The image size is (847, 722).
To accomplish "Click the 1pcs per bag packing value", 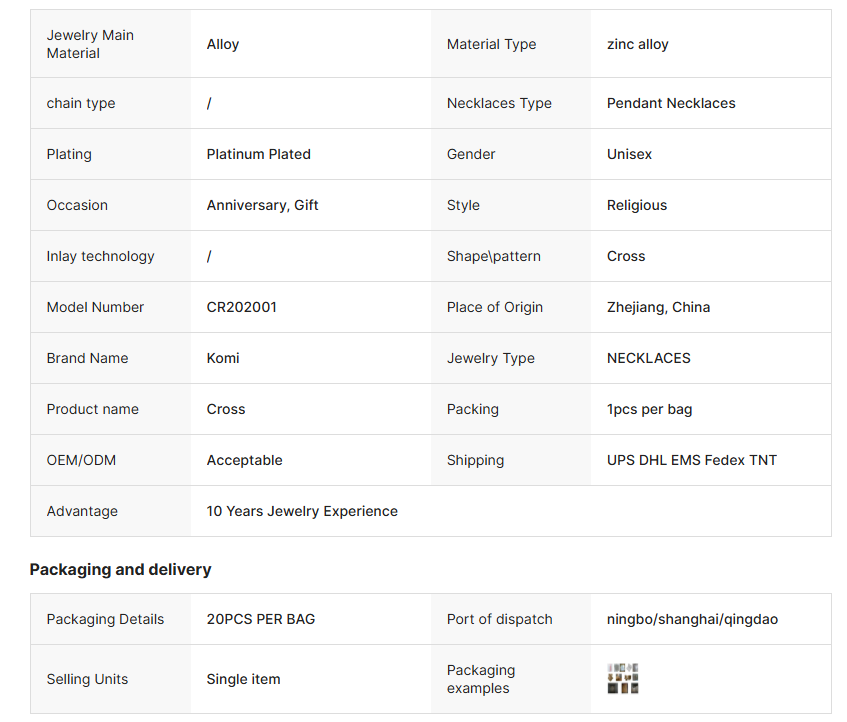I will point(649,409).
